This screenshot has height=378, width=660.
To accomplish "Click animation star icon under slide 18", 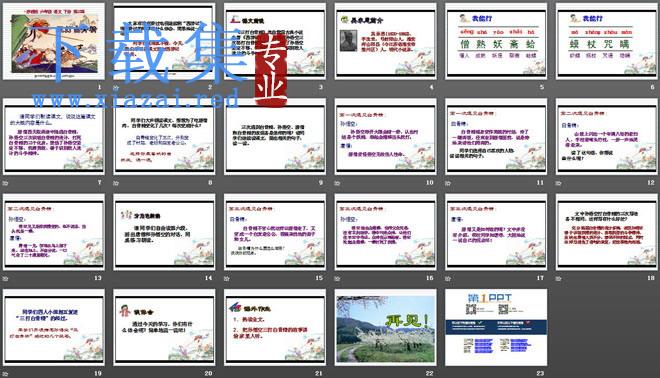I will 558,279.
